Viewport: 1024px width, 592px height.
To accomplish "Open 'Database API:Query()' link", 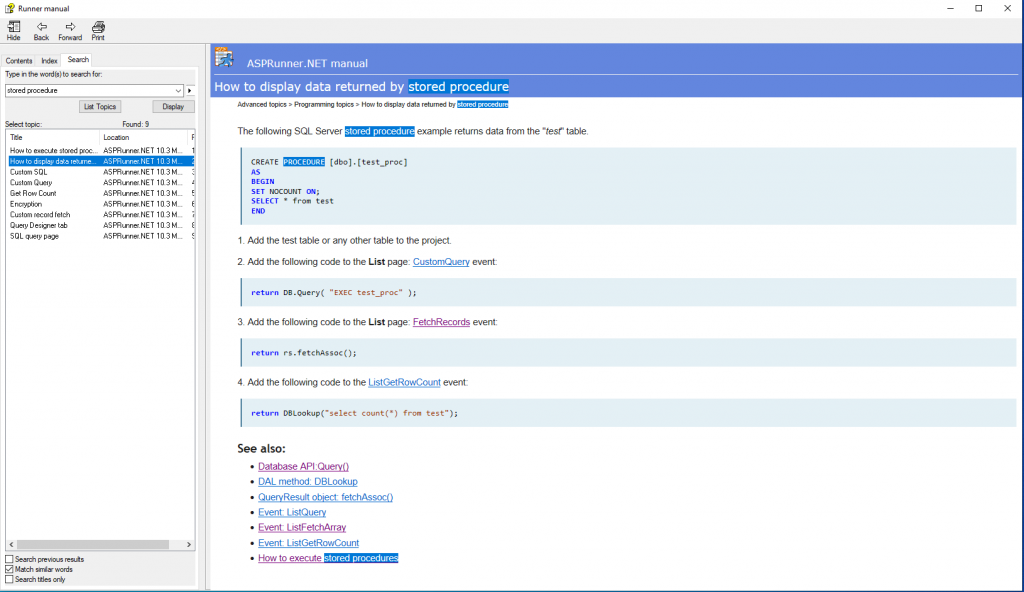I will tap(303, 467).
